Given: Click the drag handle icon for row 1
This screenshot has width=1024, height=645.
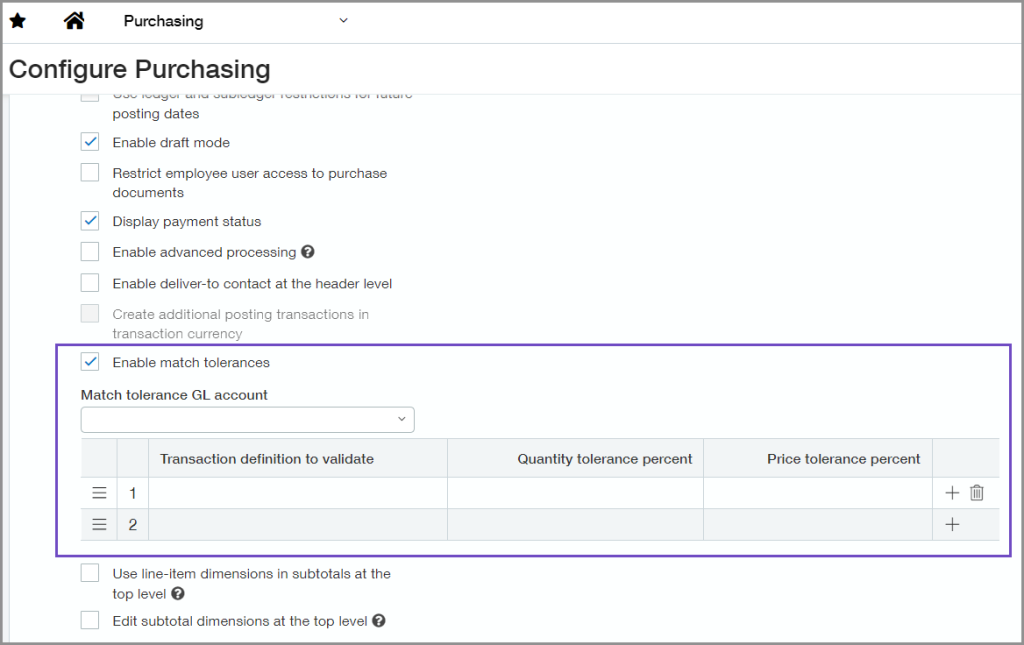Looking at the screenshot, I should point(98,492).
